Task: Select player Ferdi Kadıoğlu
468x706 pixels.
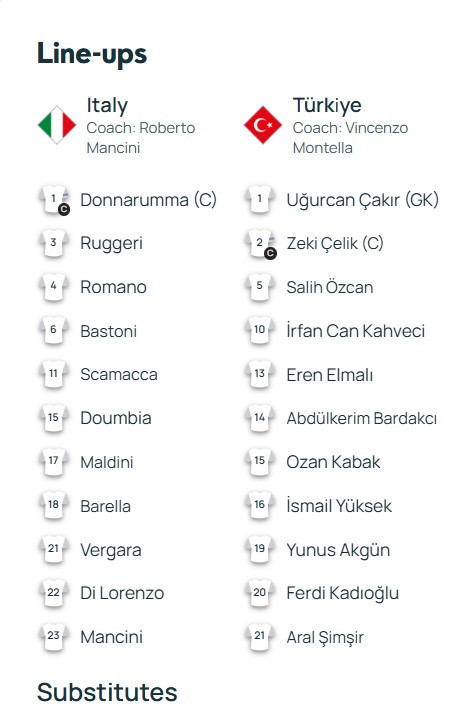Action: [x=343, y=593]
